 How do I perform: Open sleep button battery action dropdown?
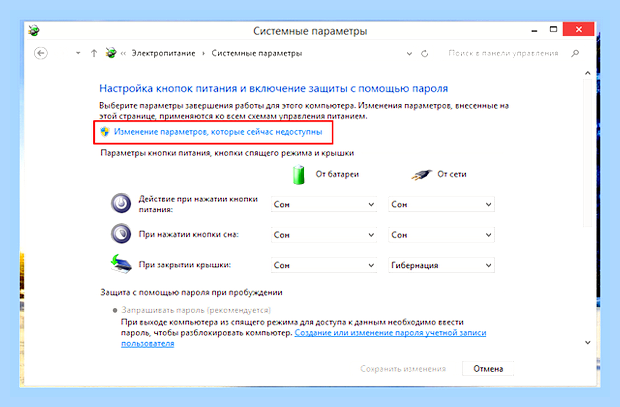point(324,235)
